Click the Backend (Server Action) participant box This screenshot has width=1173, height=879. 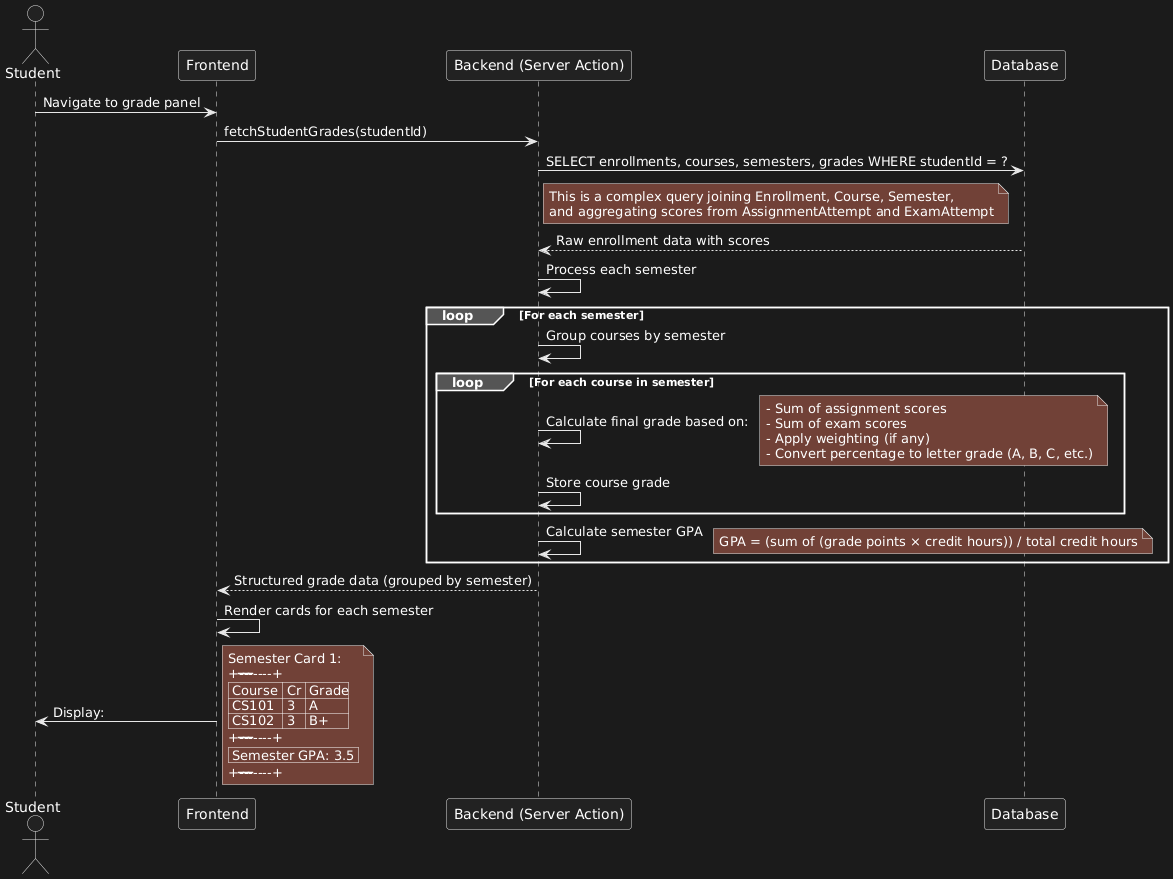[x=539, y=65]
